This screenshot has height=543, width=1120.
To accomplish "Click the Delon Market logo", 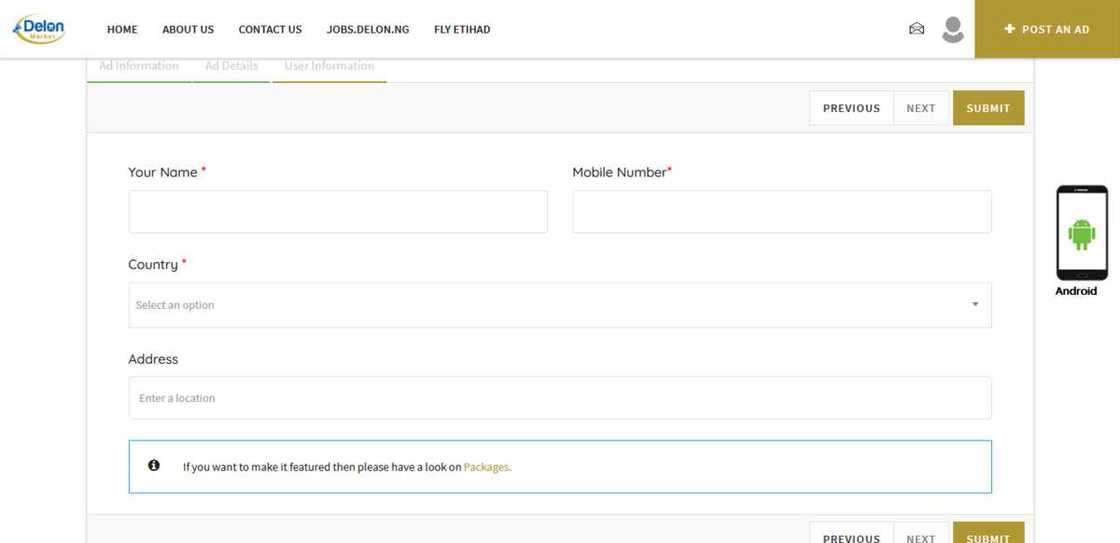I will (x=39, y=29).
